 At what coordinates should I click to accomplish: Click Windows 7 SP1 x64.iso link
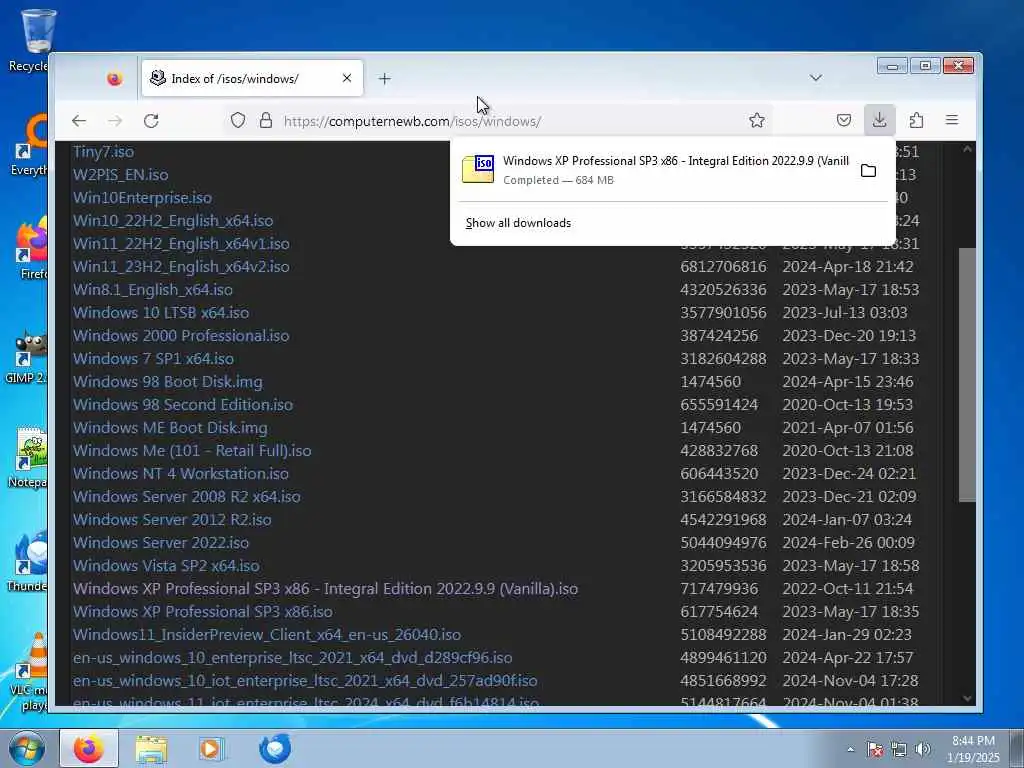[x=153, y=359]
